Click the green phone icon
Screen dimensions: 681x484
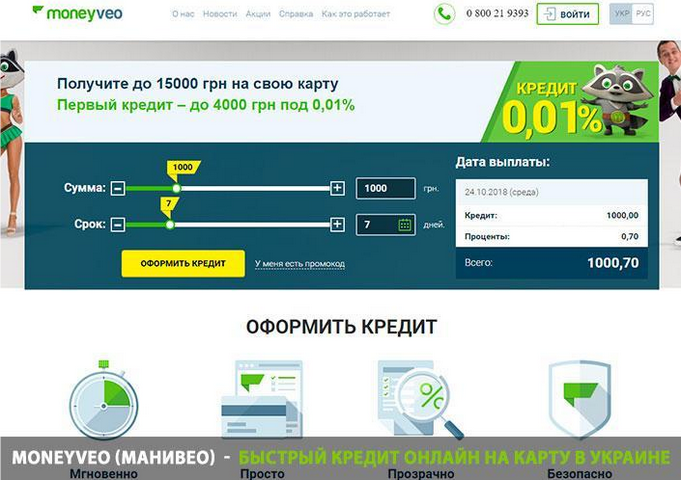[x=444, y=14]
